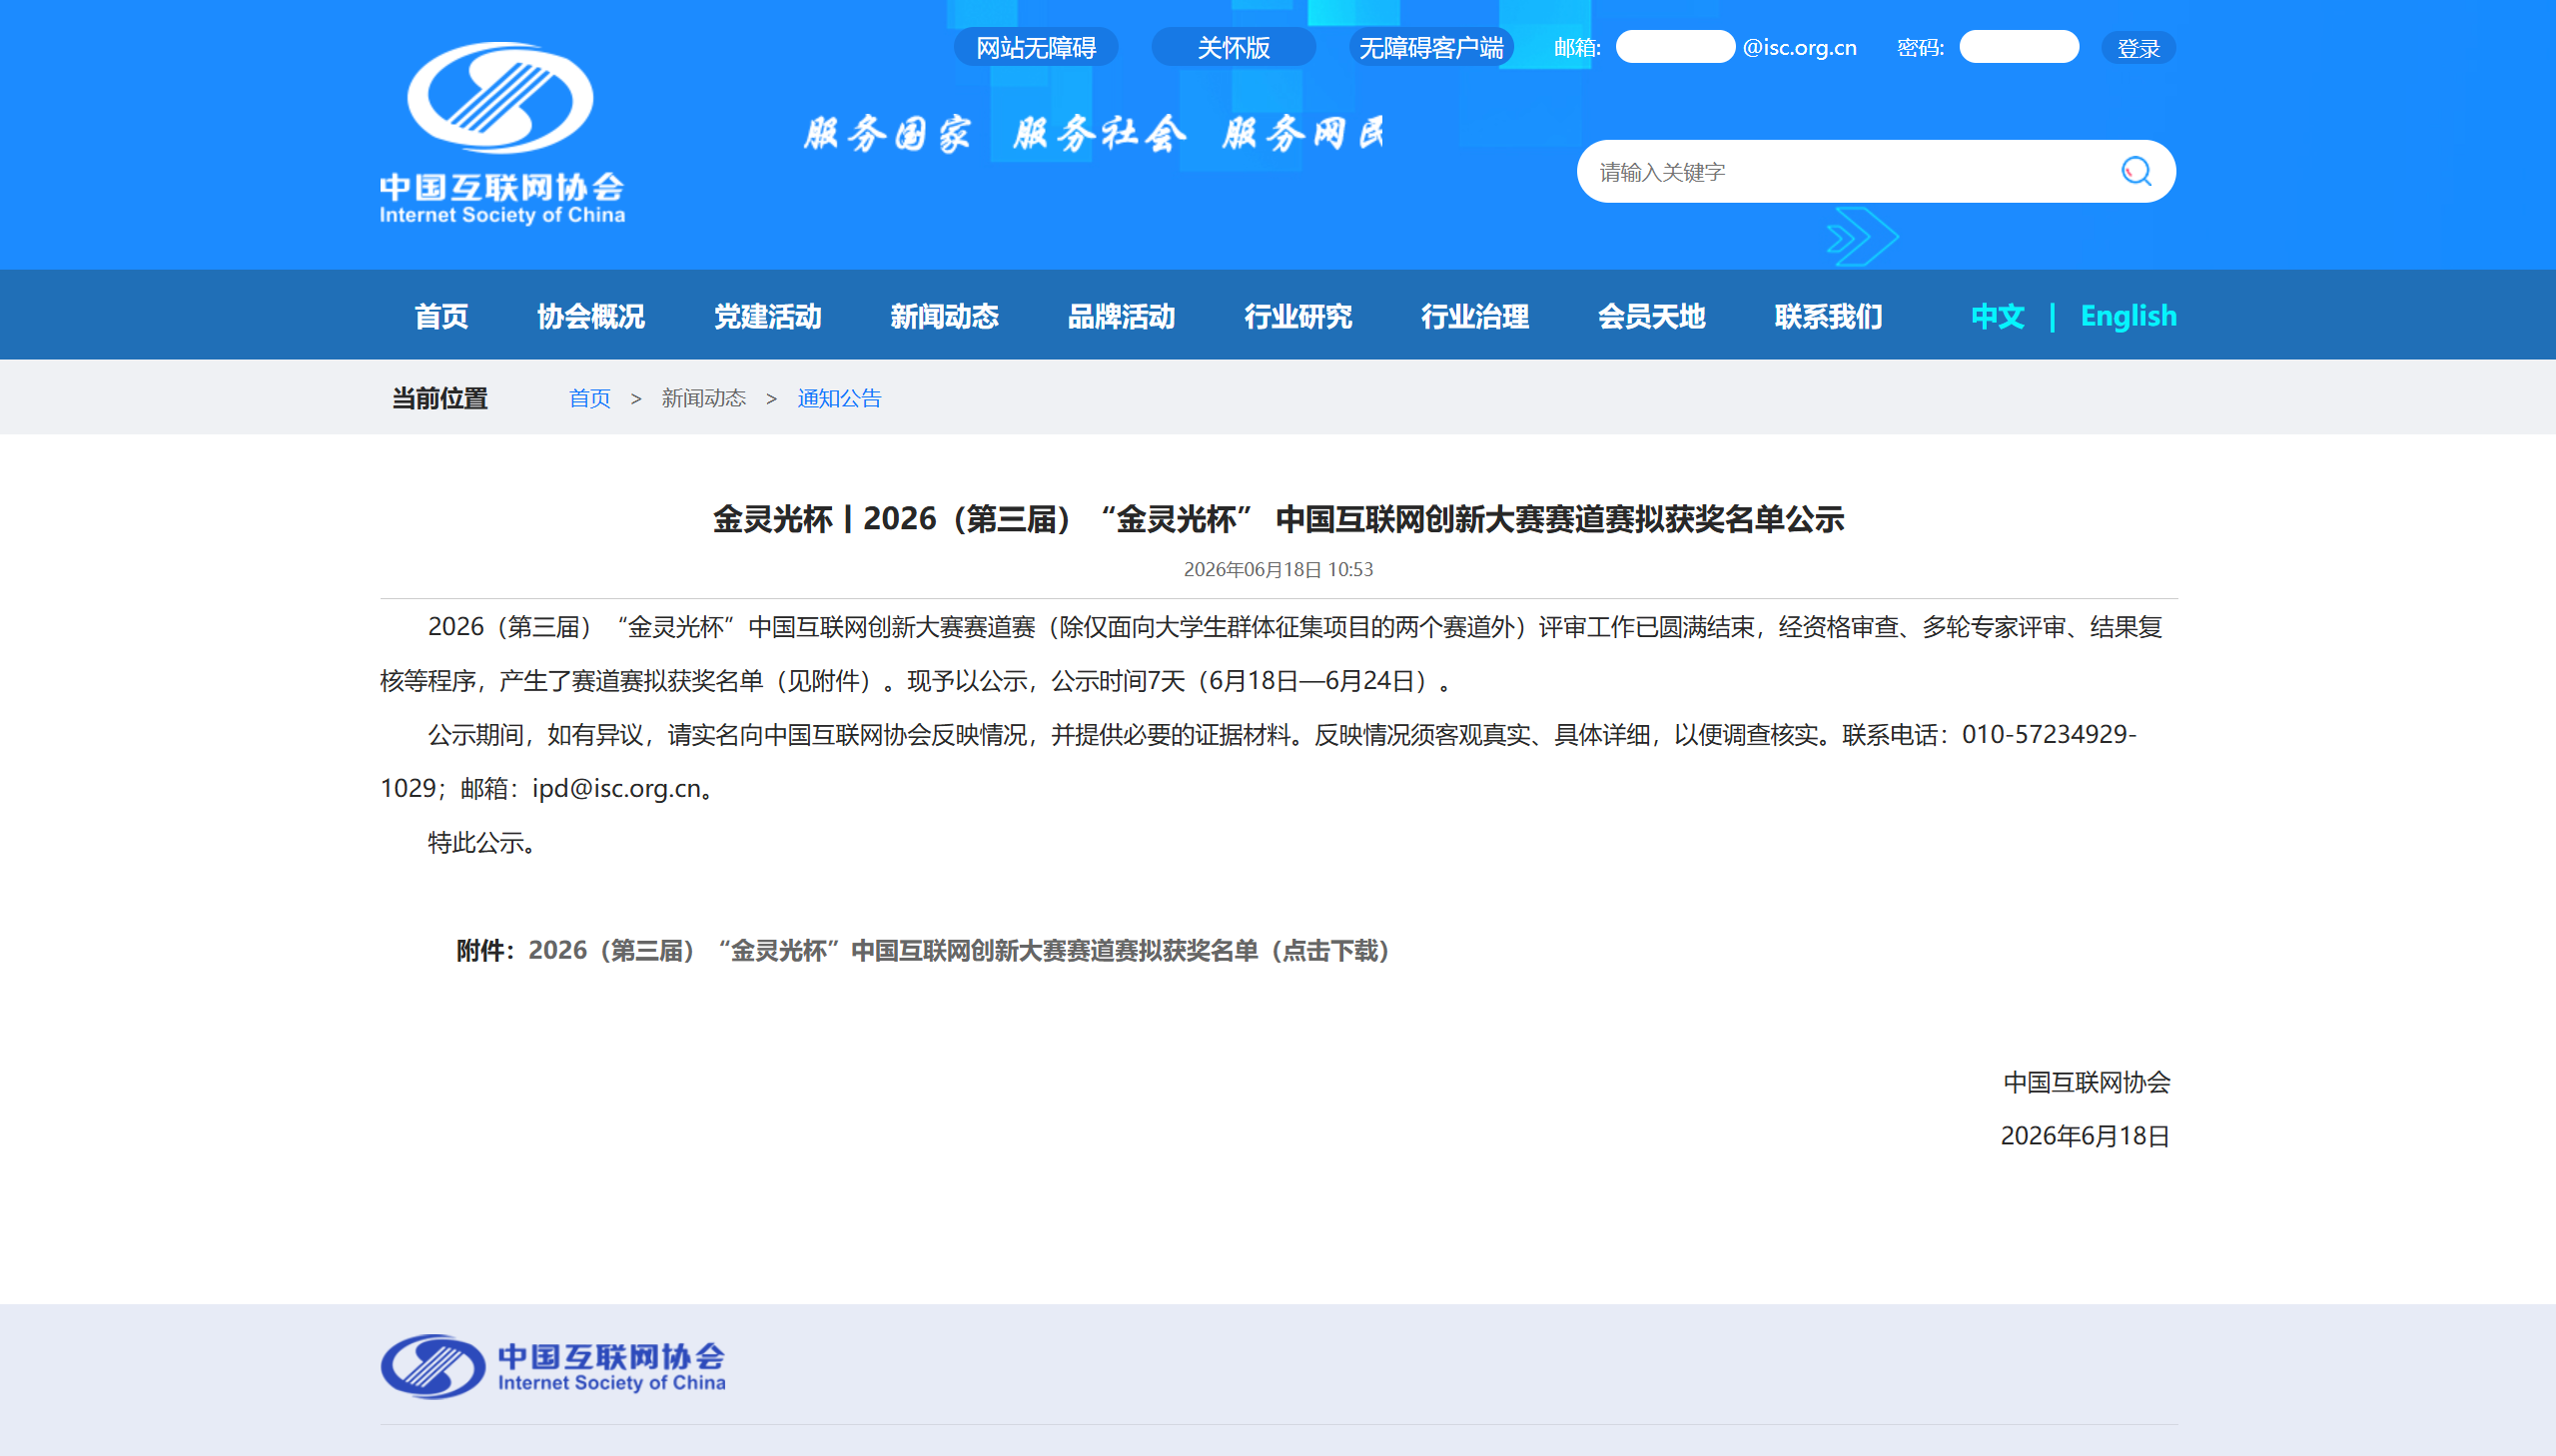Click the article title 金灵光杯 heading
The height and width of the screenshot is (1456, 2556).
[1278, 519]
